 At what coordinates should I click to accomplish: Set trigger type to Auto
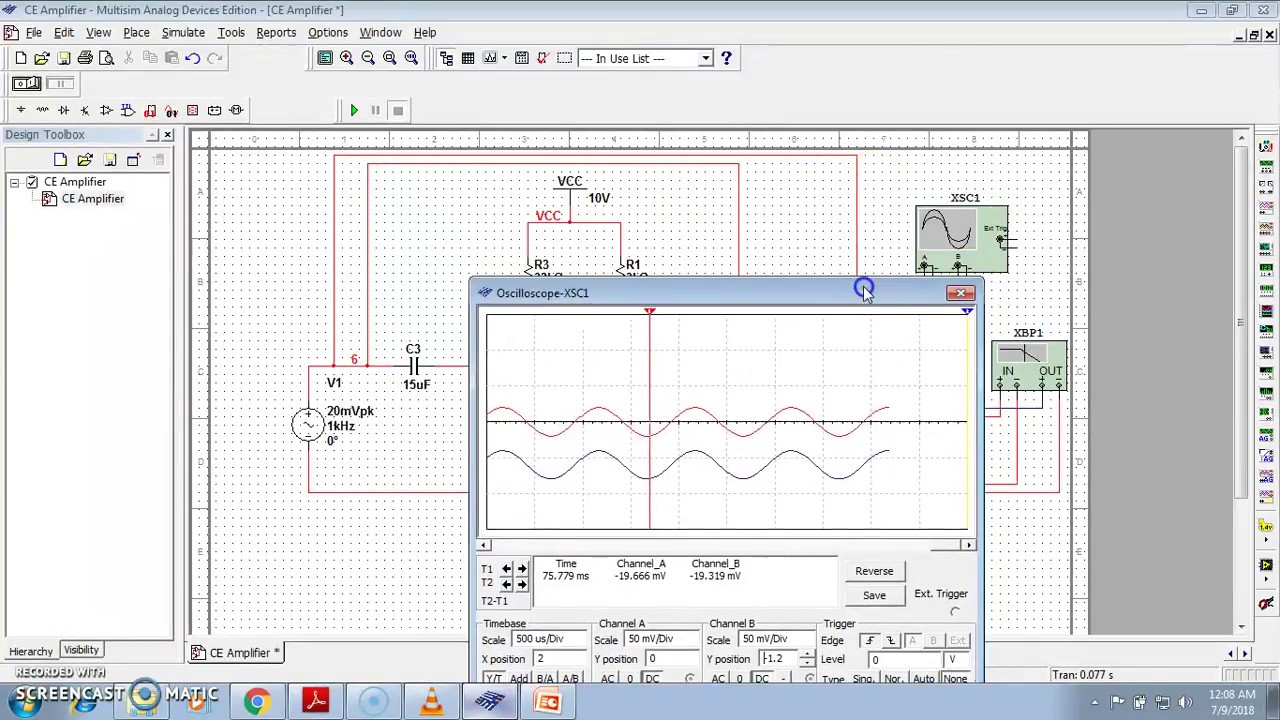[924, 679]
